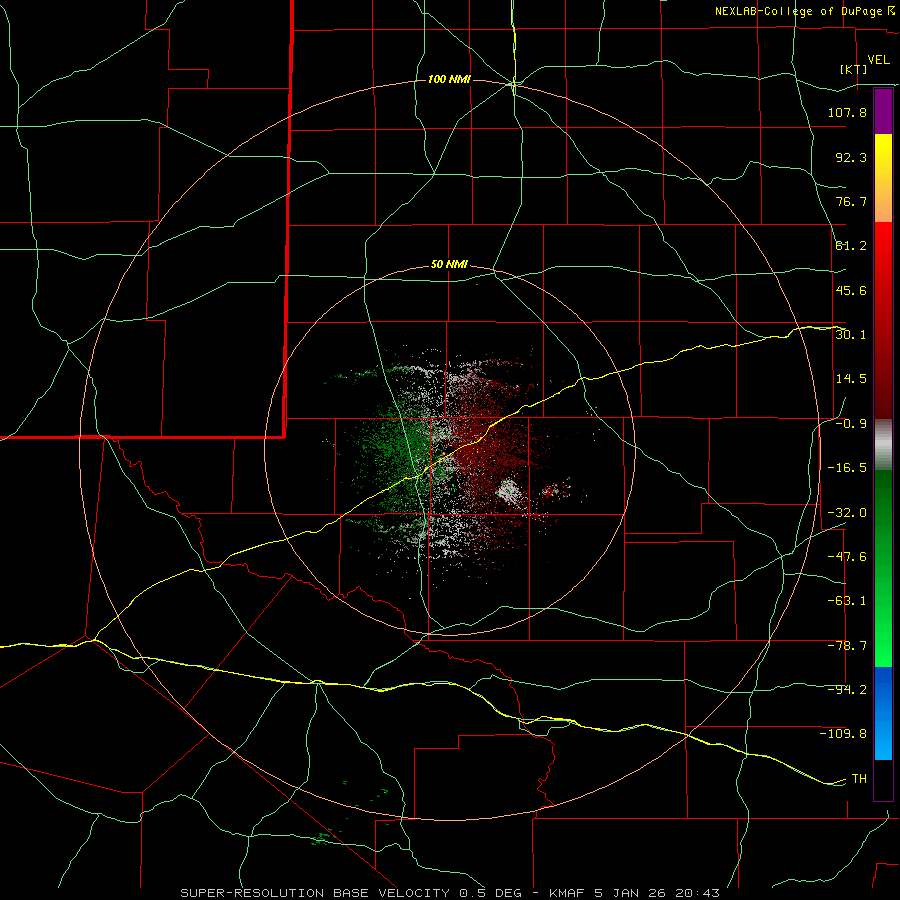The height and width of the screenshot is (900, 900).
Task: Click the -47.6 velocity scale value
Action: tap(847, 556)
